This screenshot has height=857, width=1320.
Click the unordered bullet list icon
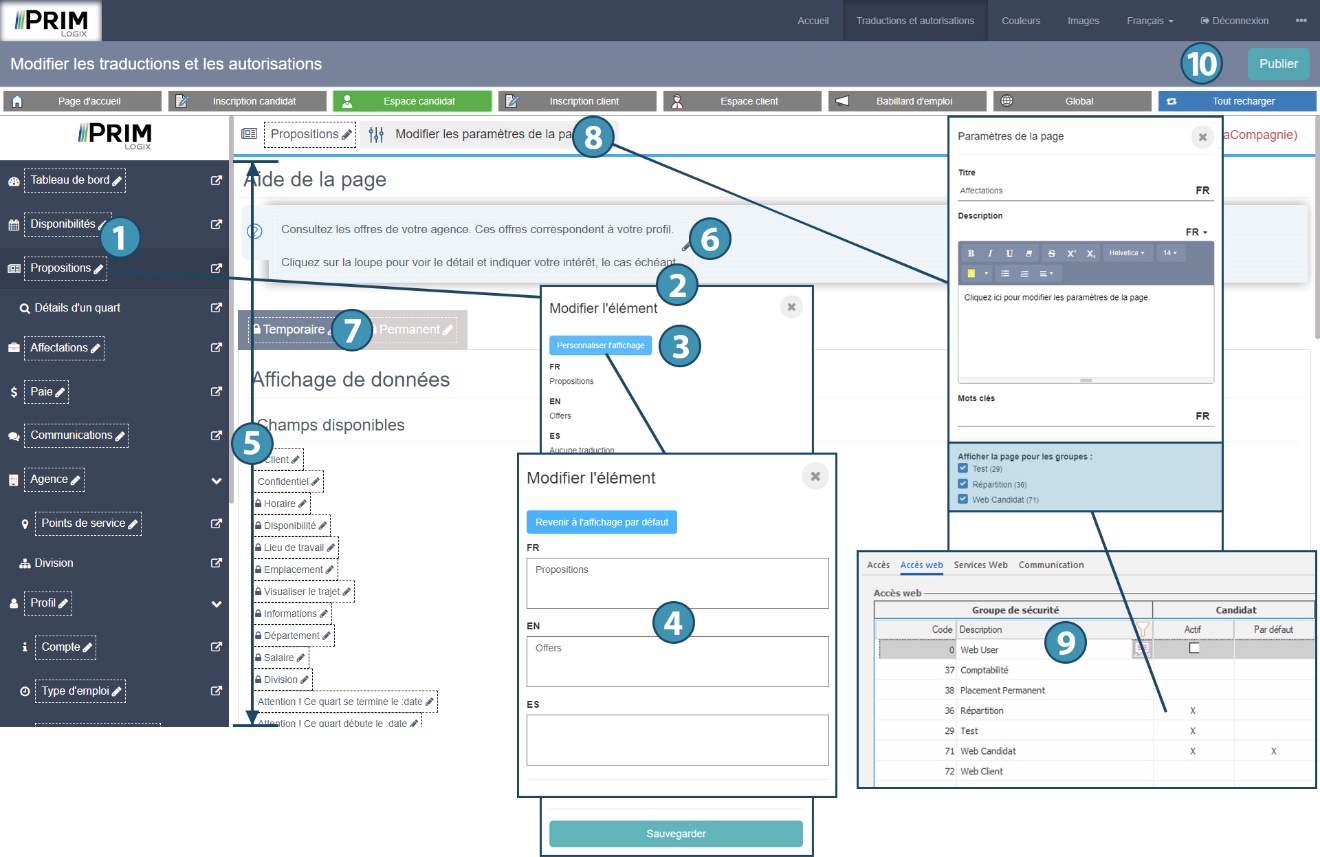(x=1004, y=273)
